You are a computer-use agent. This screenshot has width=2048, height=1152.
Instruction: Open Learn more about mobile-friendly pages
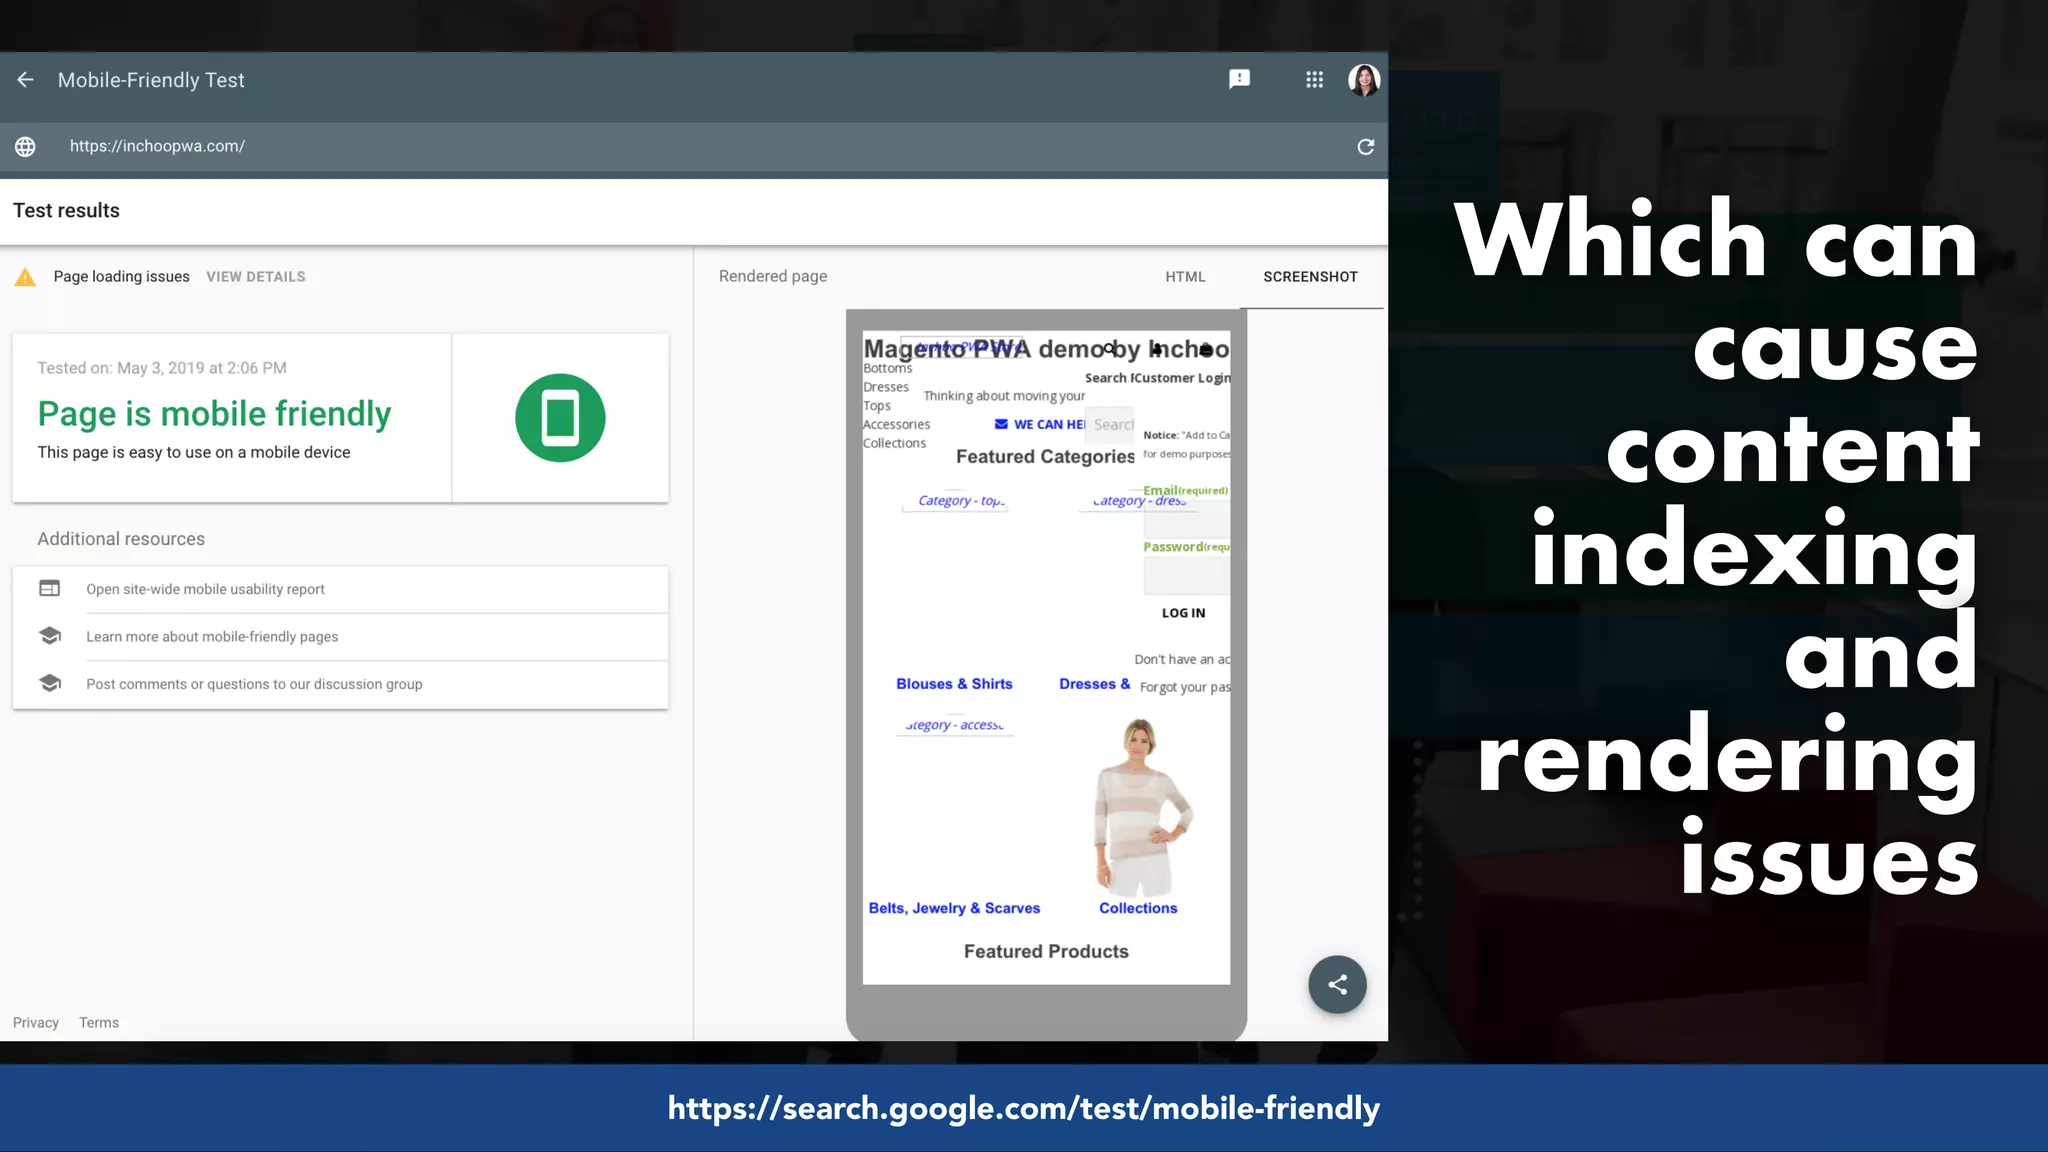(340, 637)
